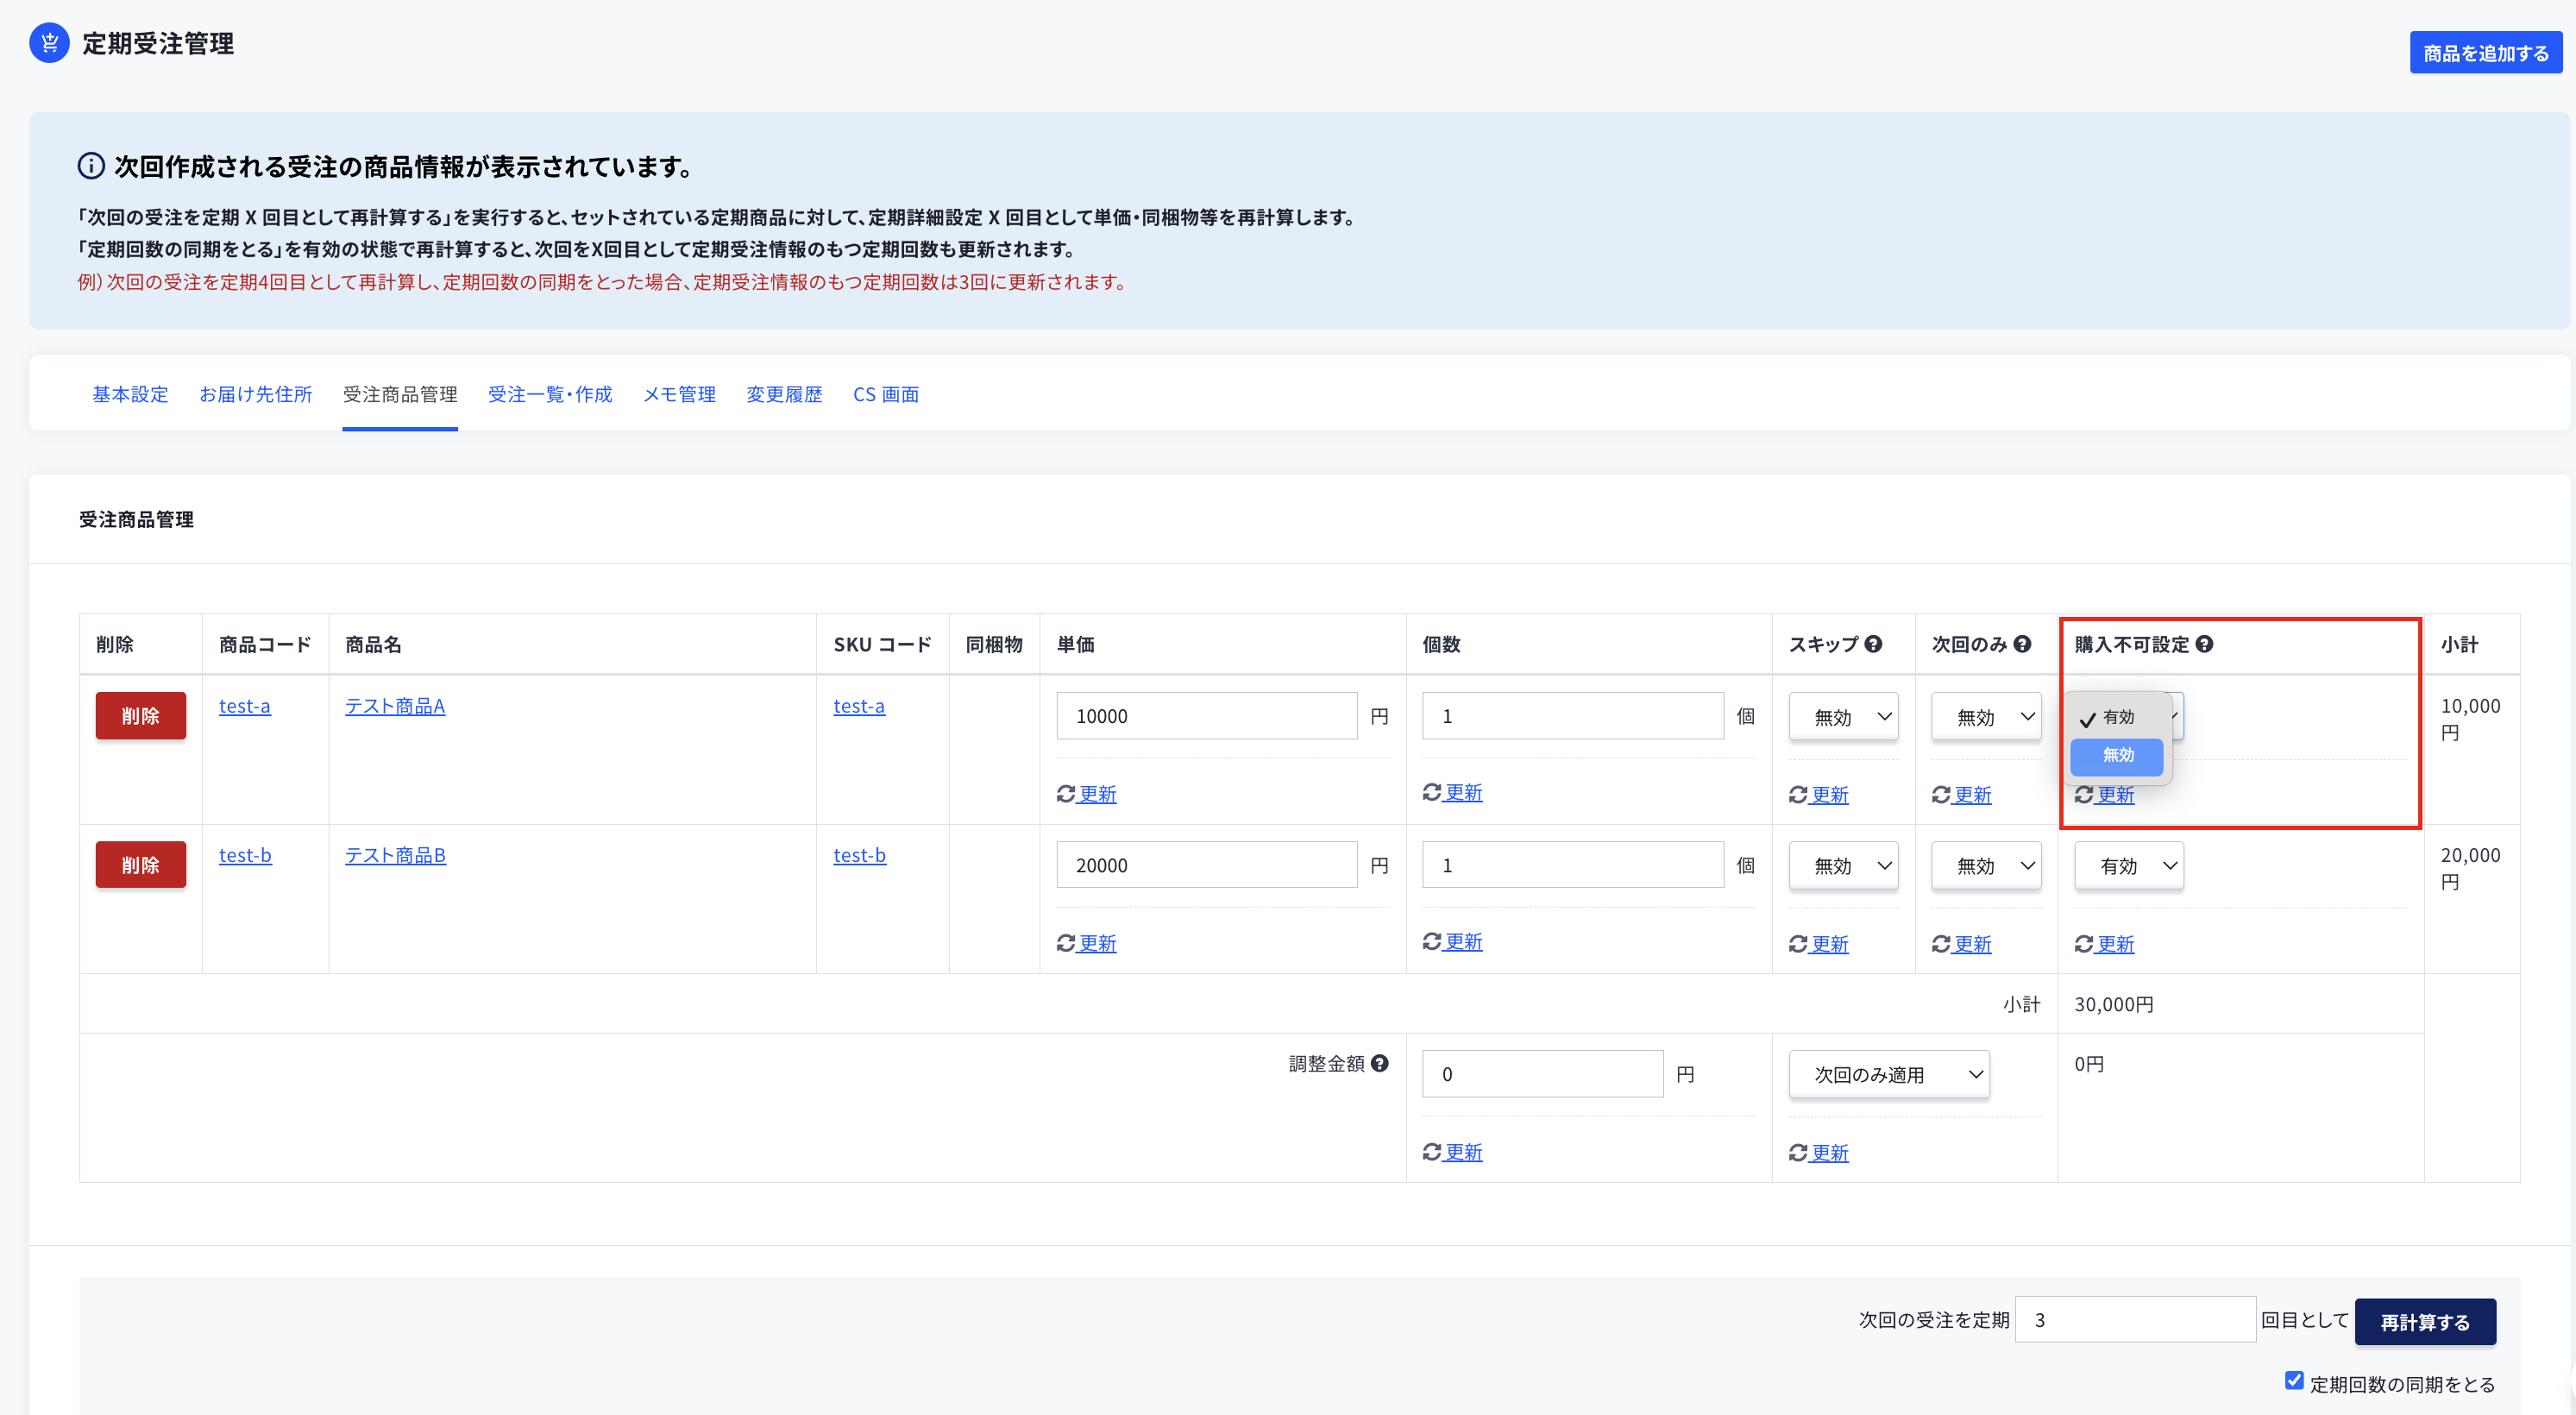This screenshot has width=2576, height=1415.
Task: Switch to 変更履歴 tab
Action: coord(785,395)
